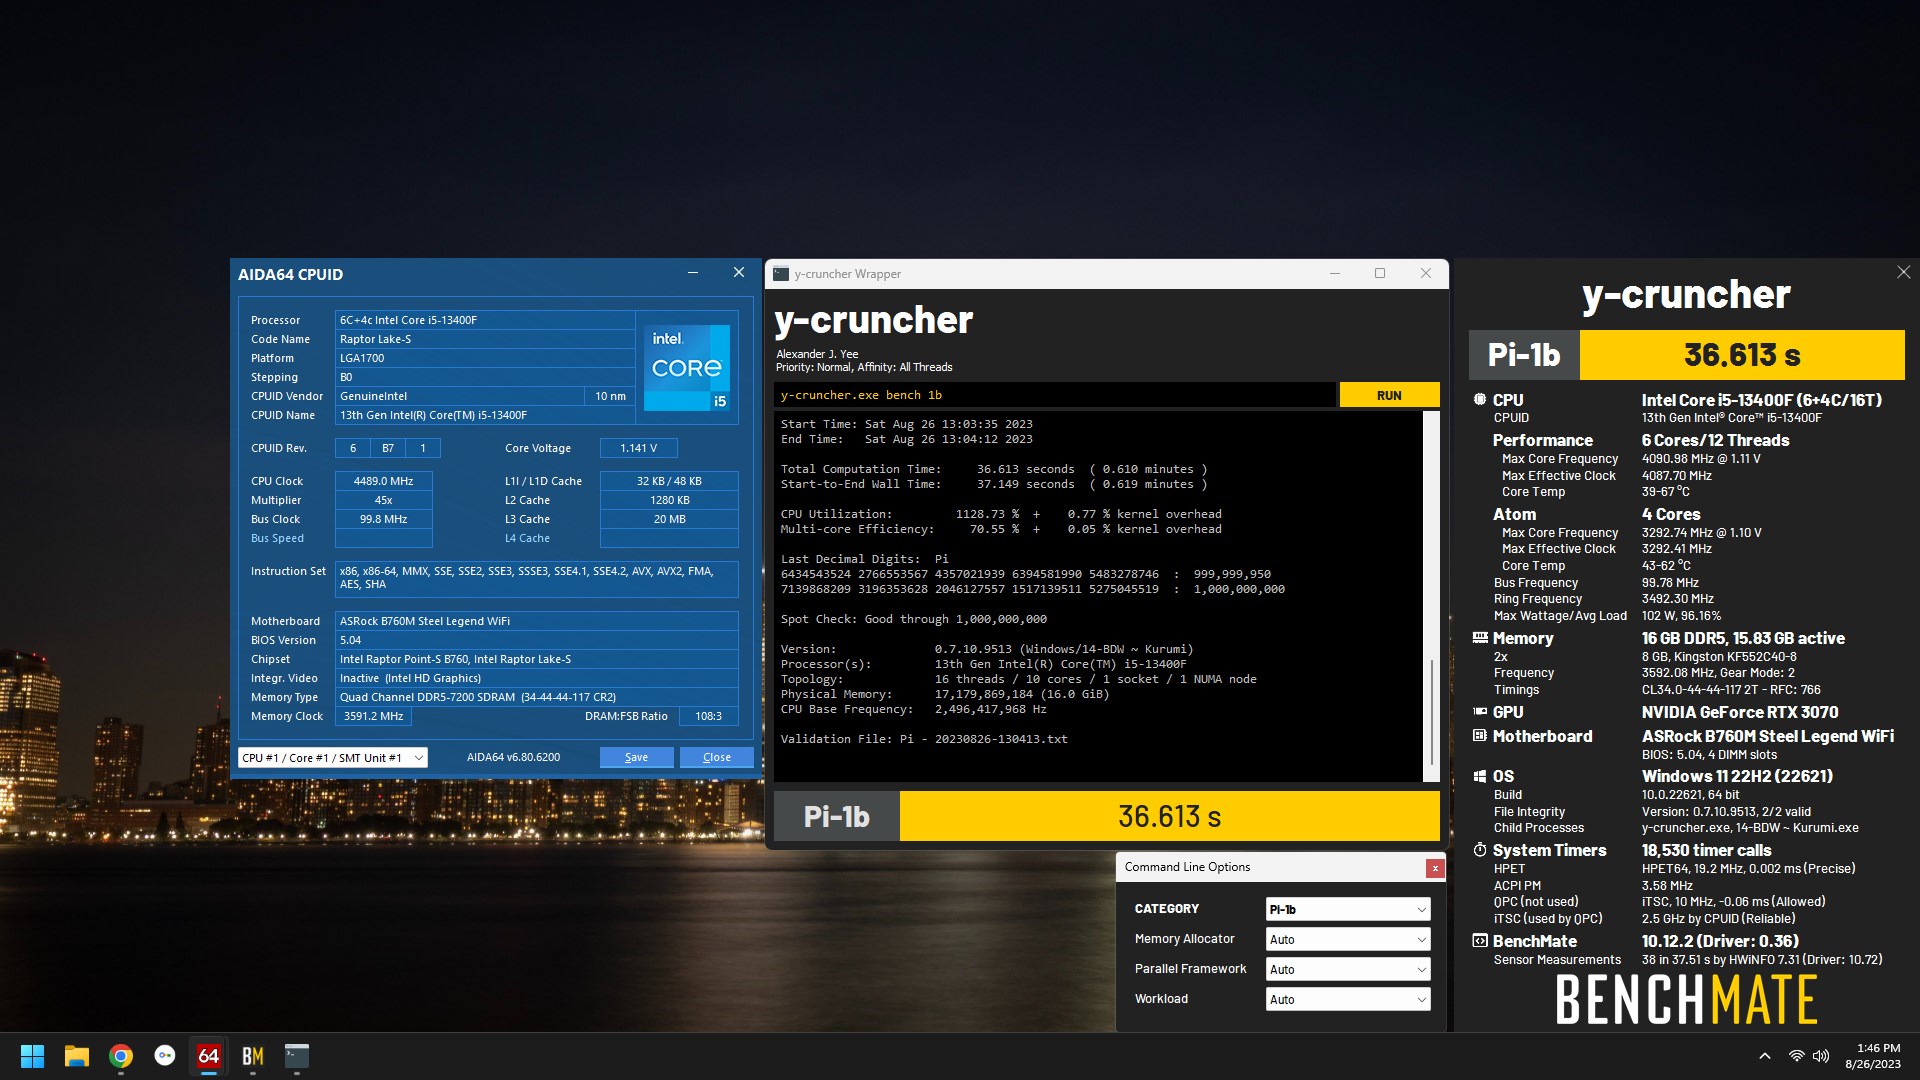Image resolution: width=1920 pixels, height=1080 pixels.
Task: Click the BenchMate section icon
Action: [x=1480, y=941]
